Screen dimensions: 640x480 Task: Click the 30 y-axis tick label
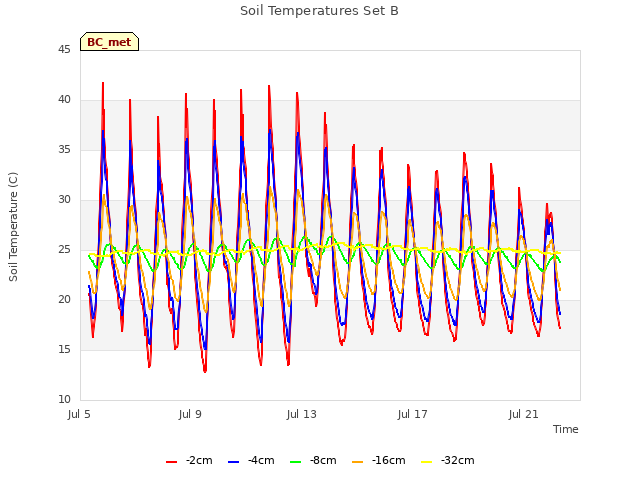coord(64,200)
